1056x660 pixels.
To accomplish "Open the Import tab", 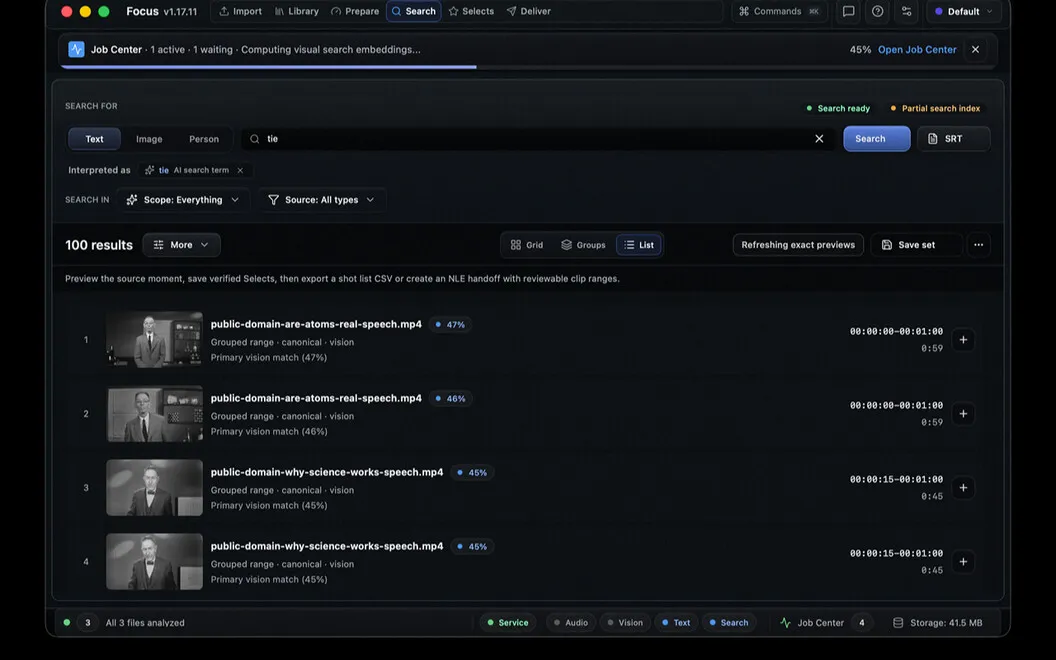I will pos(240,11).
